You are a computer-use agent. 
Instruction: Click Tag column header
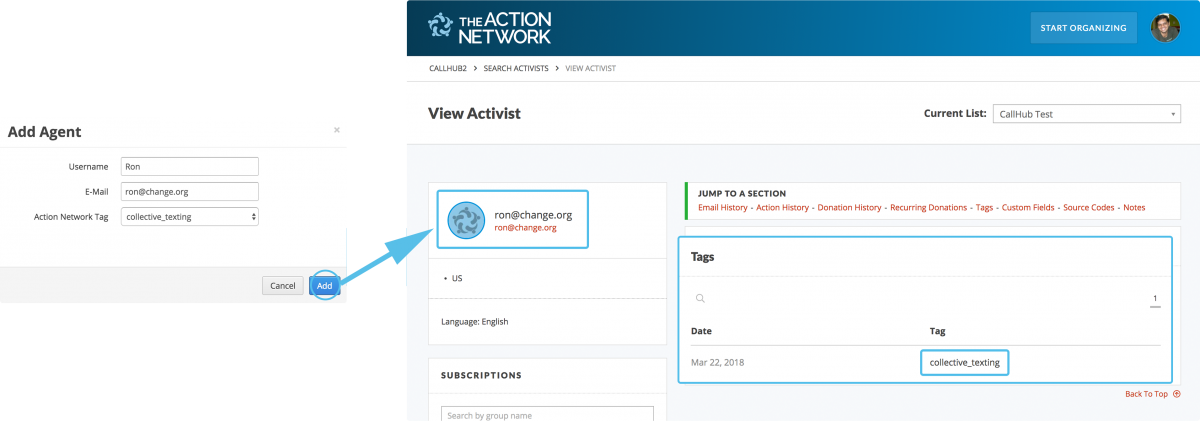point(937,331)
